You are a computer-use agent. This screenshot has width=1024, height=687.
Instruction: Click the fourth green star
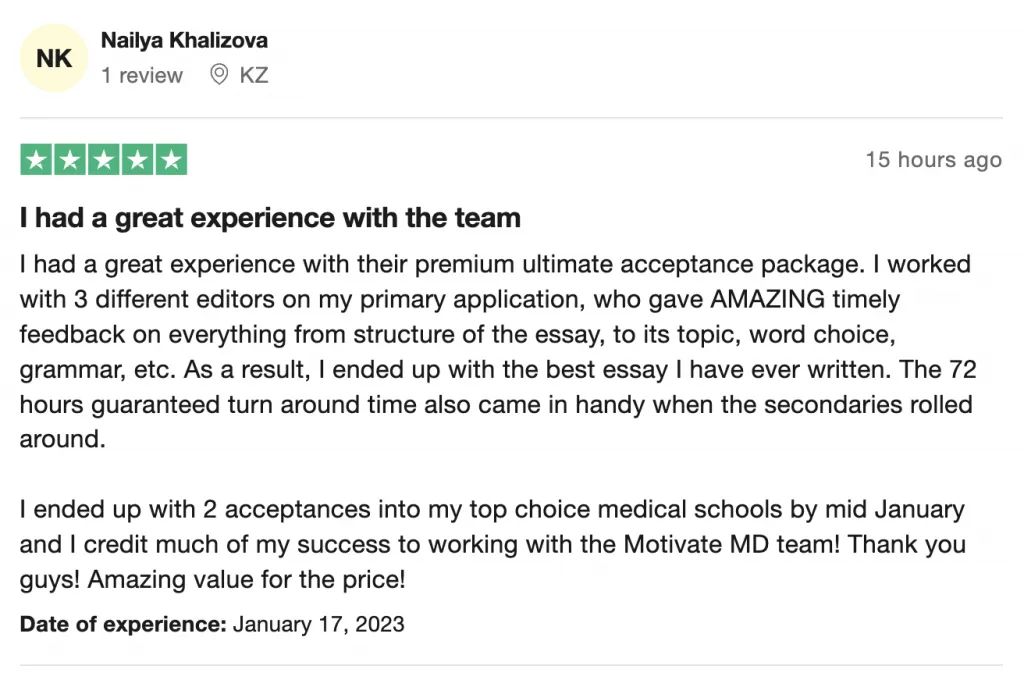(137, 159)
